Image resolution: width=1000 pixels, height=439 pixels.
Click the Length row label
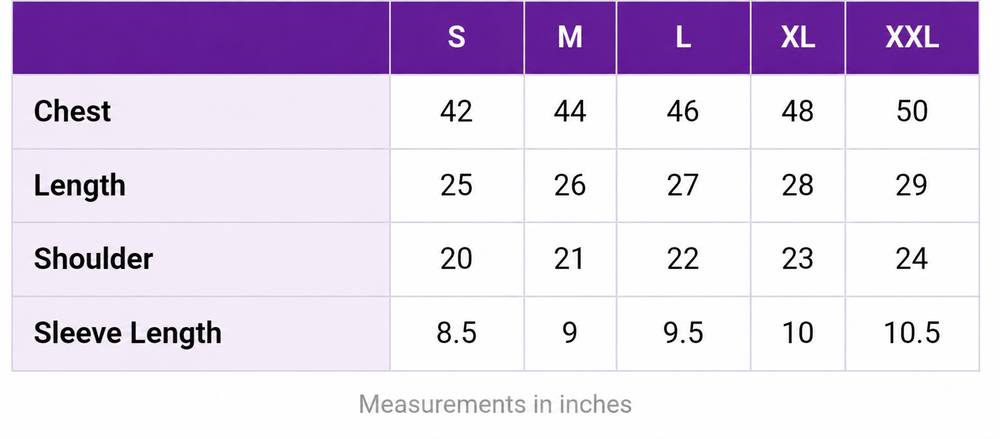[x=80, y=186]
